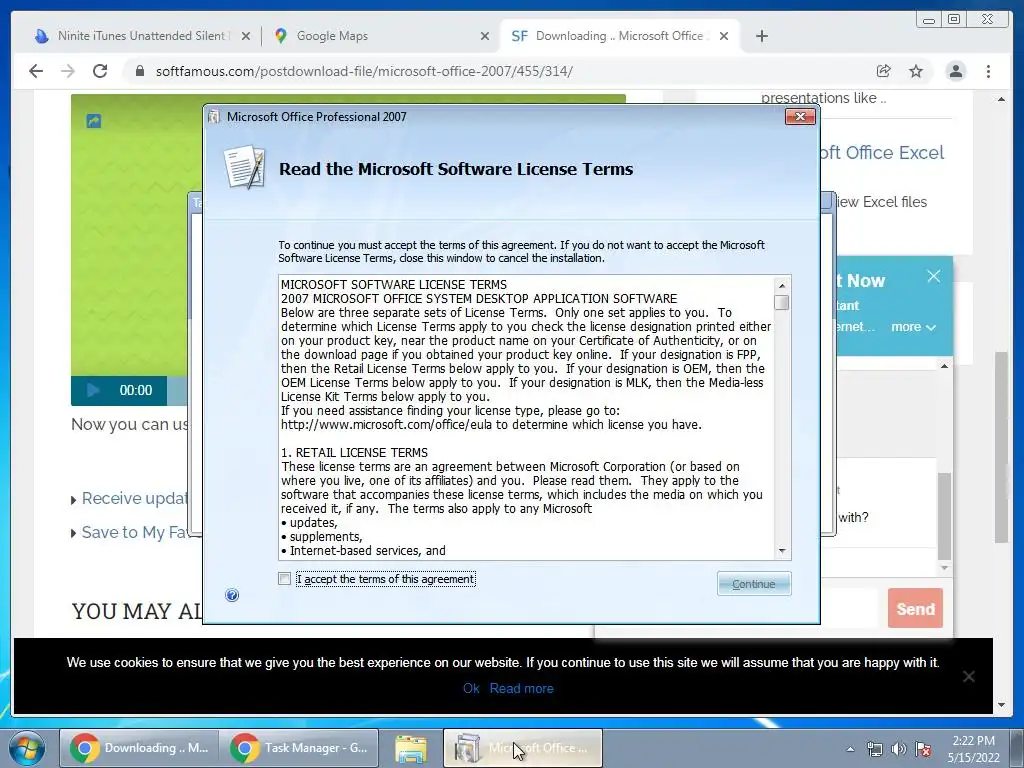Bookmark this page with the star icon
The height and width of the screenshot is (768, 1024).
[x=916, y=71]
